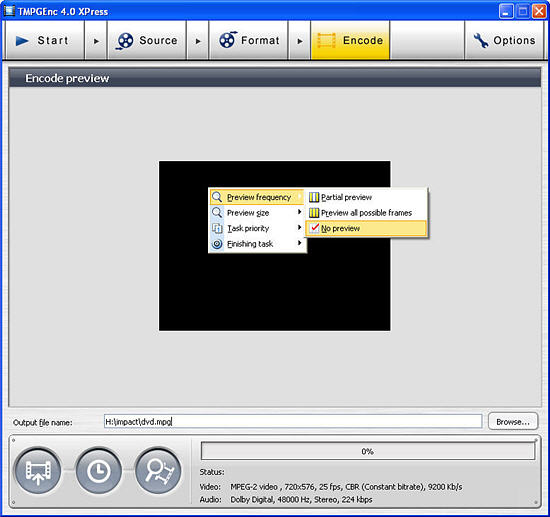This screenshot has width=550, height=517.
Task: Select Preview frequency menu entry
Action: point(257,197)
